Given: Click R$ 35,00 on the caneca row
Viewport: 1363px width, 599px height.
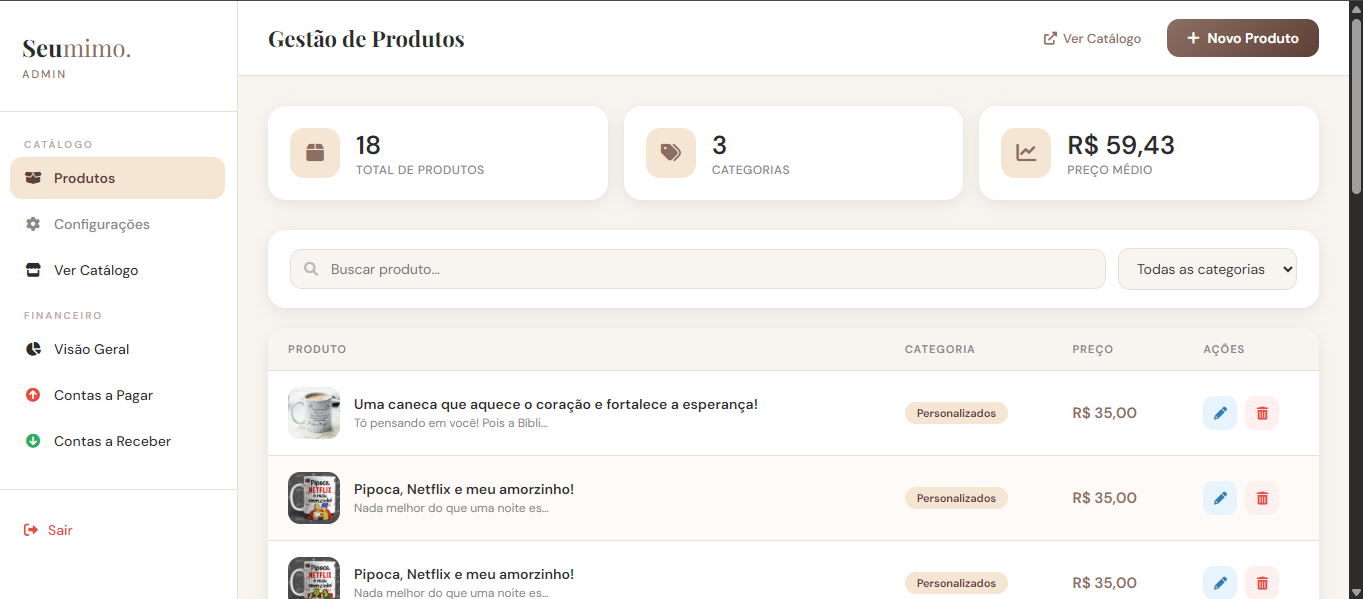Looking at the screenshot, I should [x=1104, y=413].
